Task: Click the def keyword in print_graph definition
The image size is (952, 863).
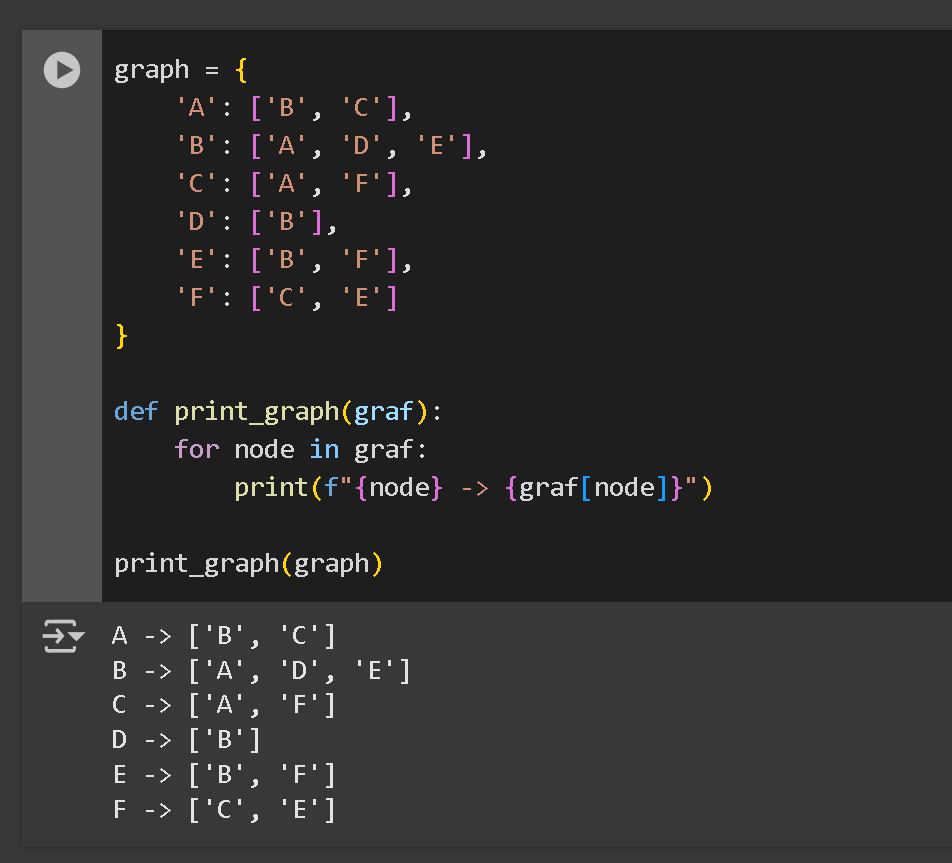Action: 135,411
